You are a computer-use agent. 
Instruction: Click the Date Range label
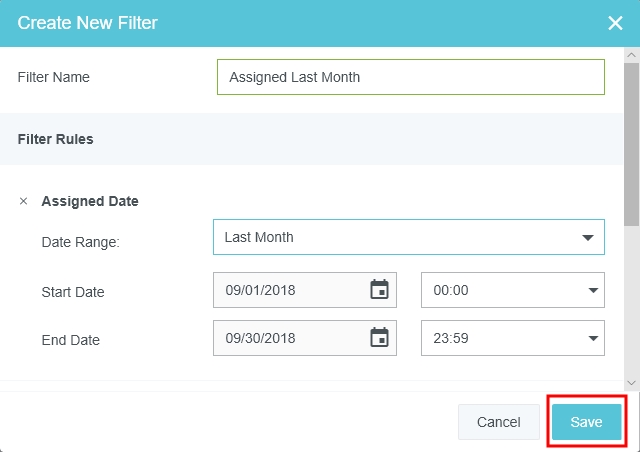point(80,242)
